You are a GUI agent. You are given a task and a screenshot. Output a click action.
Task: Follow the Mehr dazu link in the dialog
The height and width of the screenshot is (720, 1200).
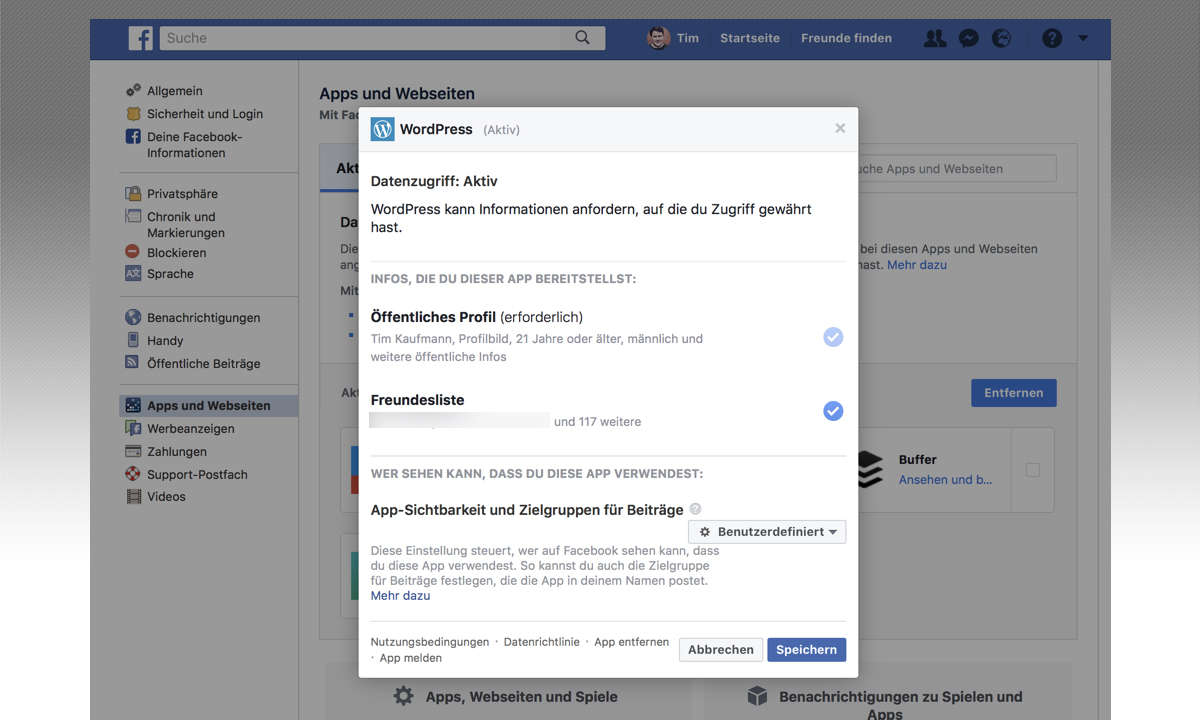[x=400, y=595]
